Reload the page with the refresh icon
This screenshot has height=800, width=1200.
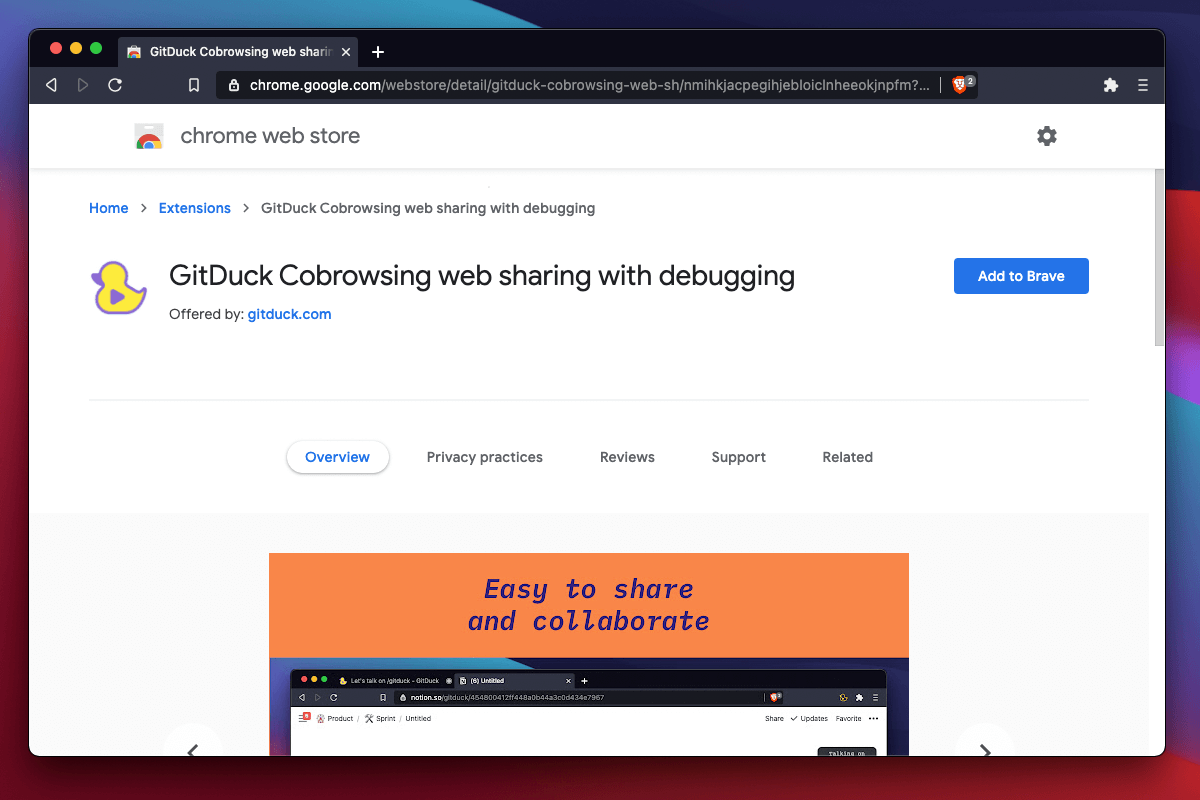coord(115,85)
